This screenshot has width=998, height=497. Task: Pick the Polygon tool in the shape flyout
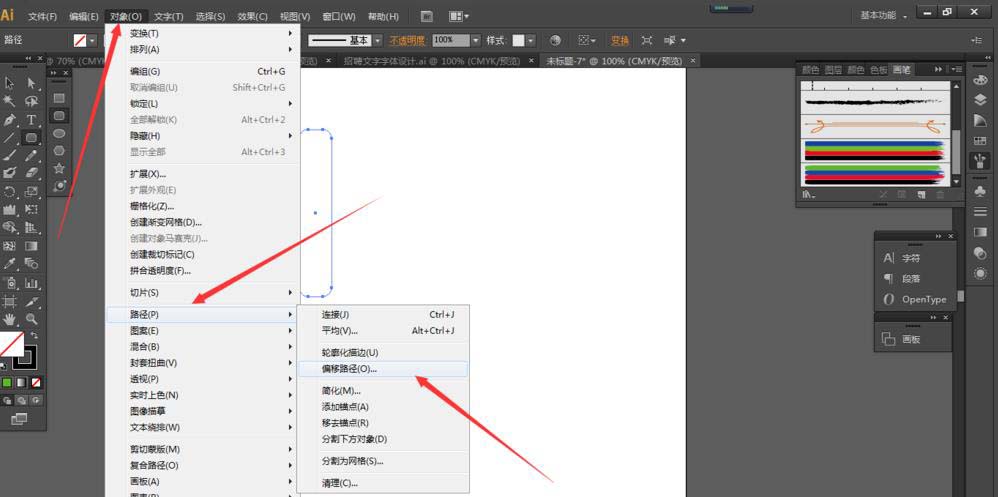coord(59,151)
